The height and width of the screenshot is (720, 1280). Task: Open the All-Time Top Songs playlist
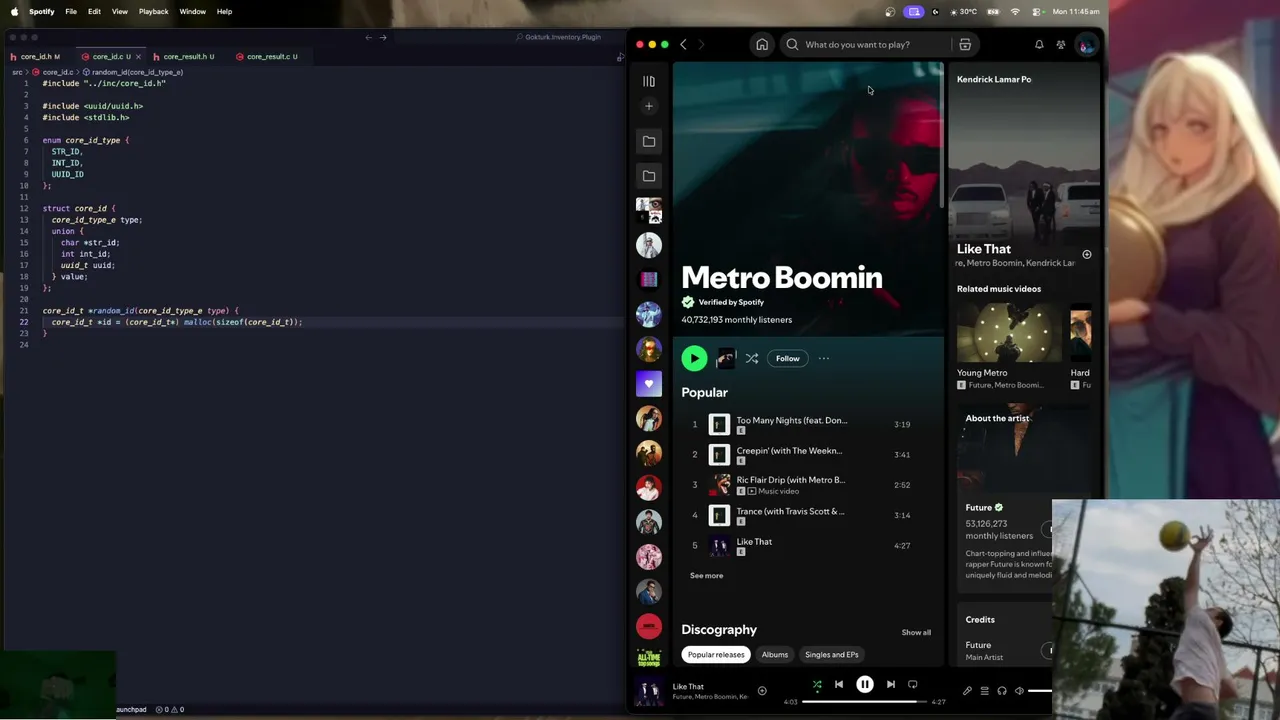click(x=649, y=659)
